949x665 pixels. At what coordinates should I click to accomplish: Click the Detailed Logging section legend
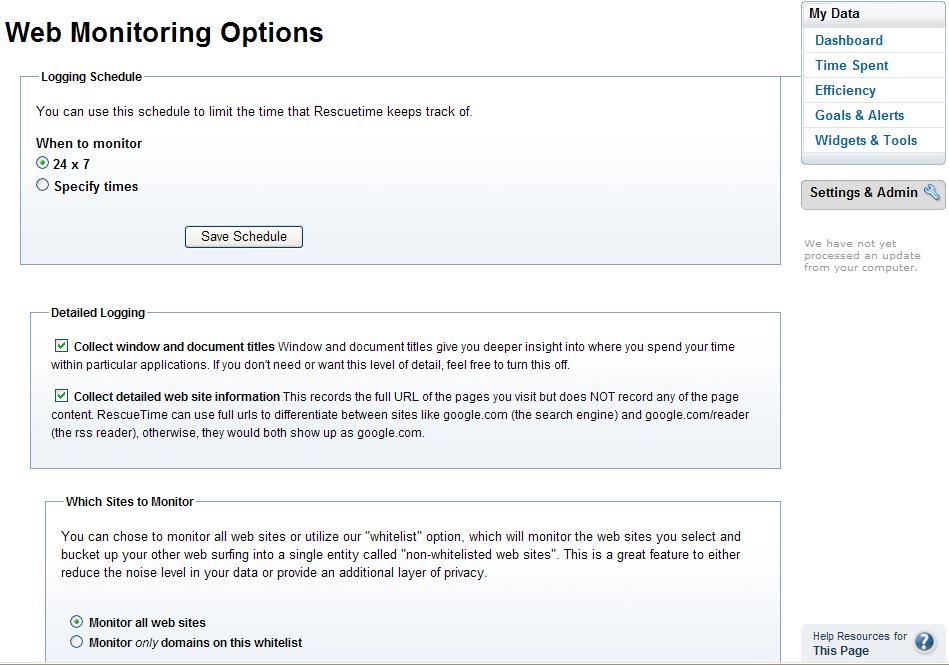pos(98,313)
